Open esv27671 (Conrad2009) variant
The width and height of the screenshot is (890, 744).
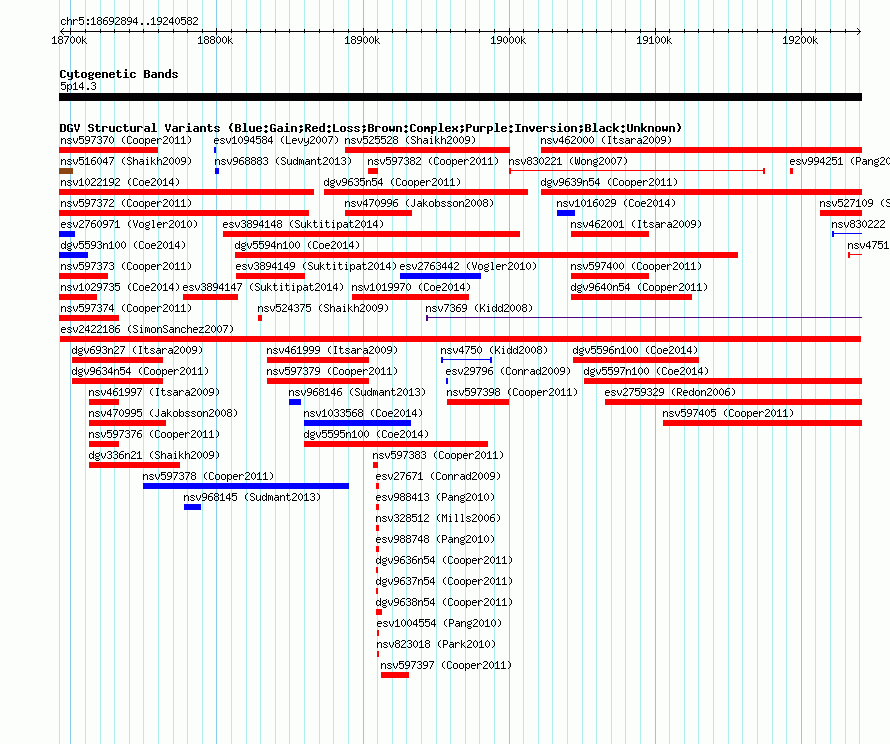pyautogui.click(x=438, y=476)
